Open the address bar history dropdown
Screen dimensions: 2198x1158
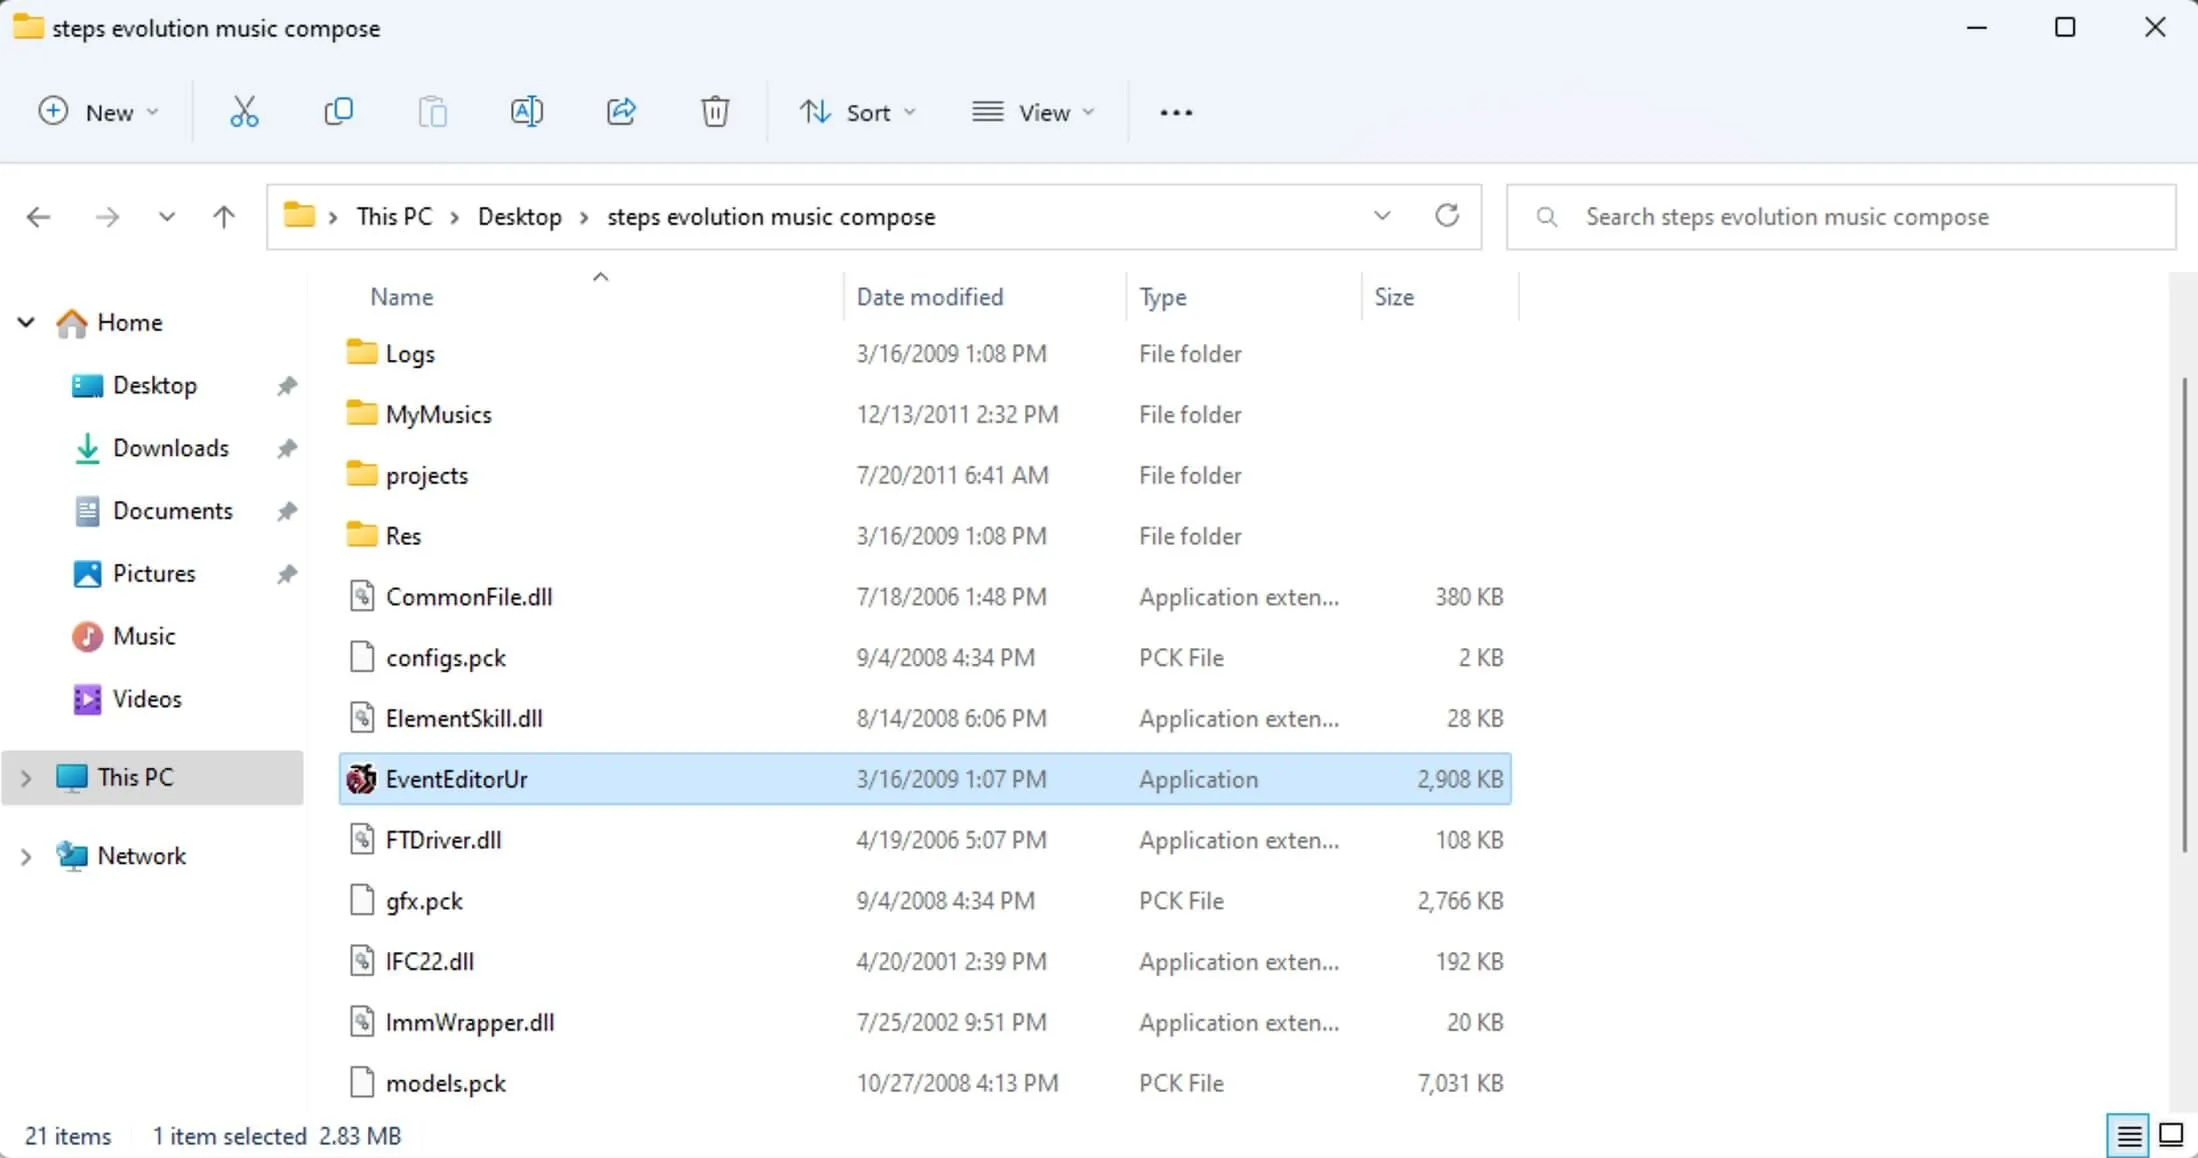(x=1382, y=216)
